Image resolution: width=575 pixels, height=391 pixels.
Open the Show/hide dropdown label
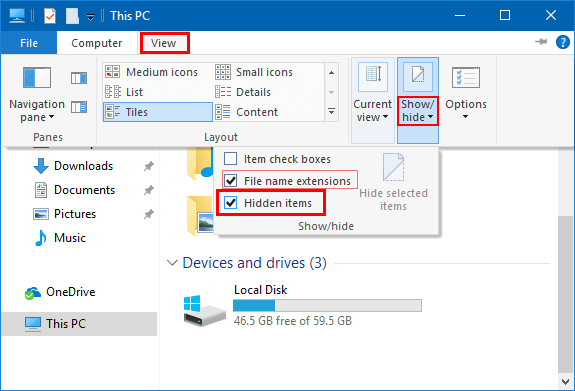point(418,110)
